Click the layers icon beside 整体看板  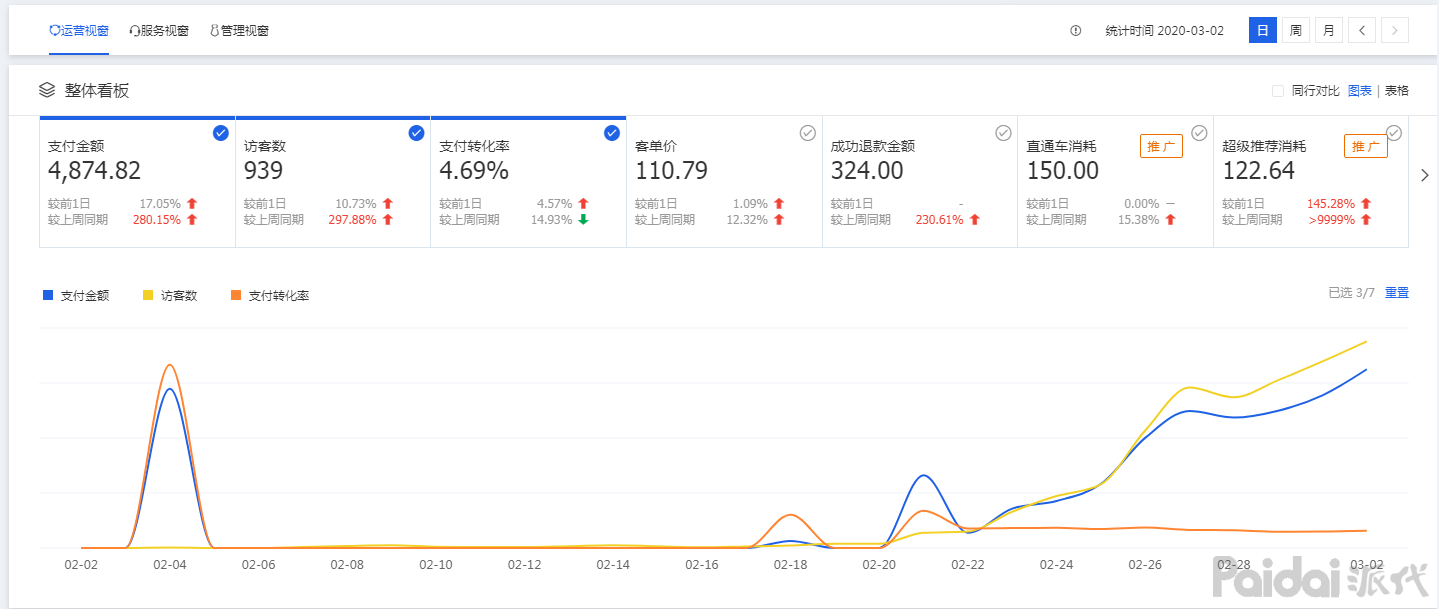(x=47, y=90)
